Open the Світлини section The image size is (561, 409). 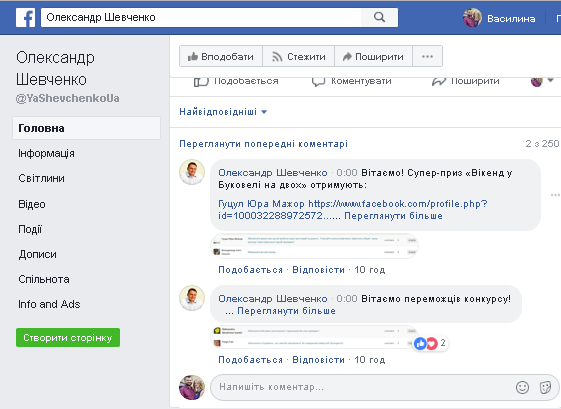[x=42, y=178]
